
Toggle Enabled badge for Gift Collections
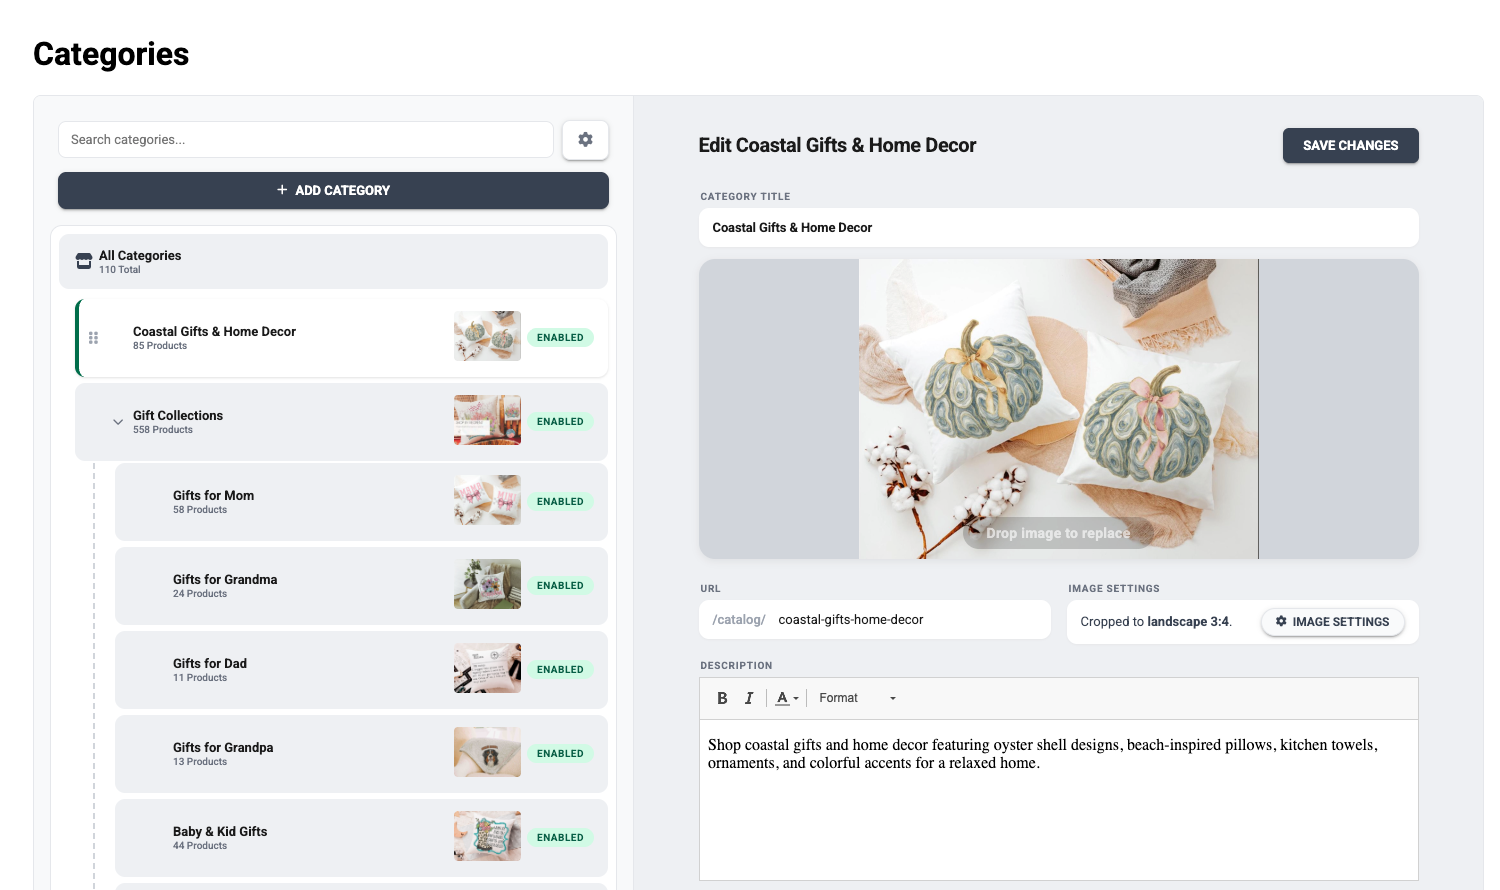pyautogui.click(x=560, y=422)
